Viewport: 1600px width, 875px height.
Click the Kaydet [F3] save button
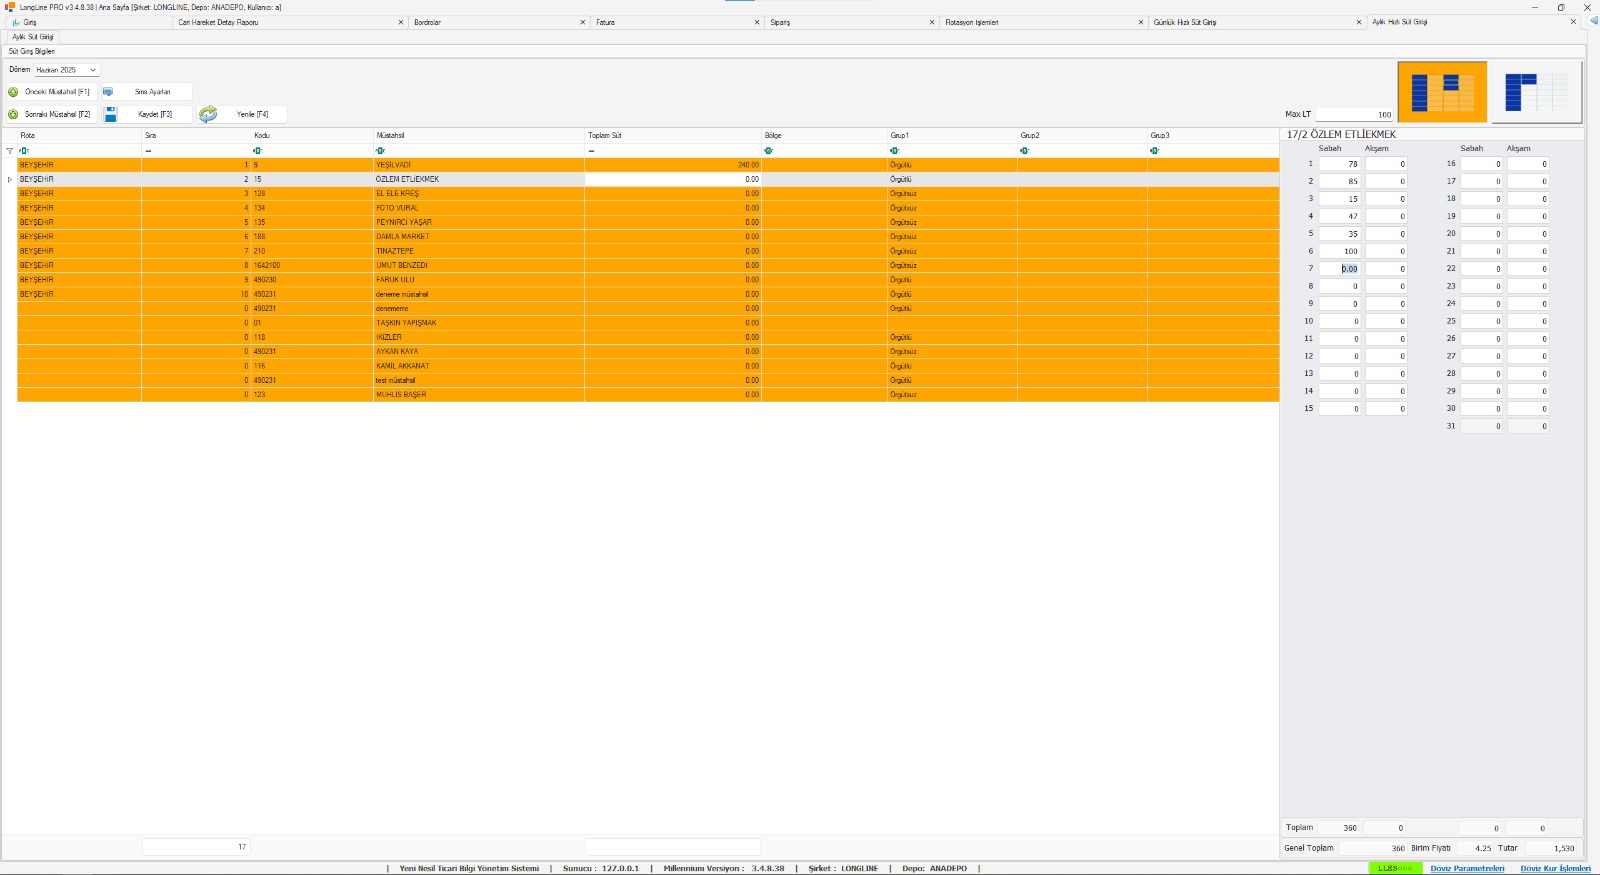[x=146, y=115]
